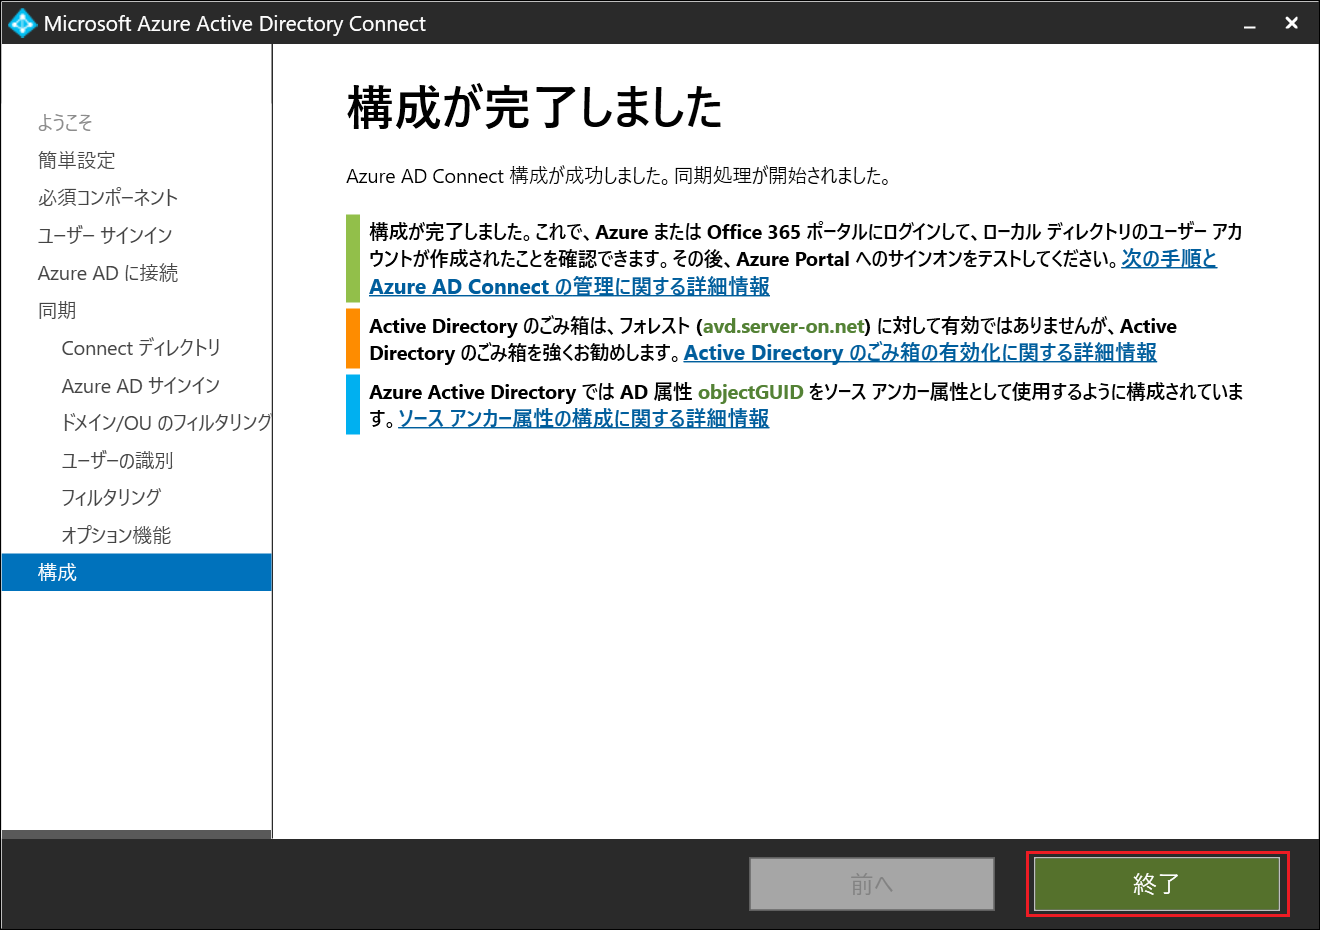Click the sidebar horizontal scrollbar
Viewport: 1320px width, 930px height.
coord(136,834)
